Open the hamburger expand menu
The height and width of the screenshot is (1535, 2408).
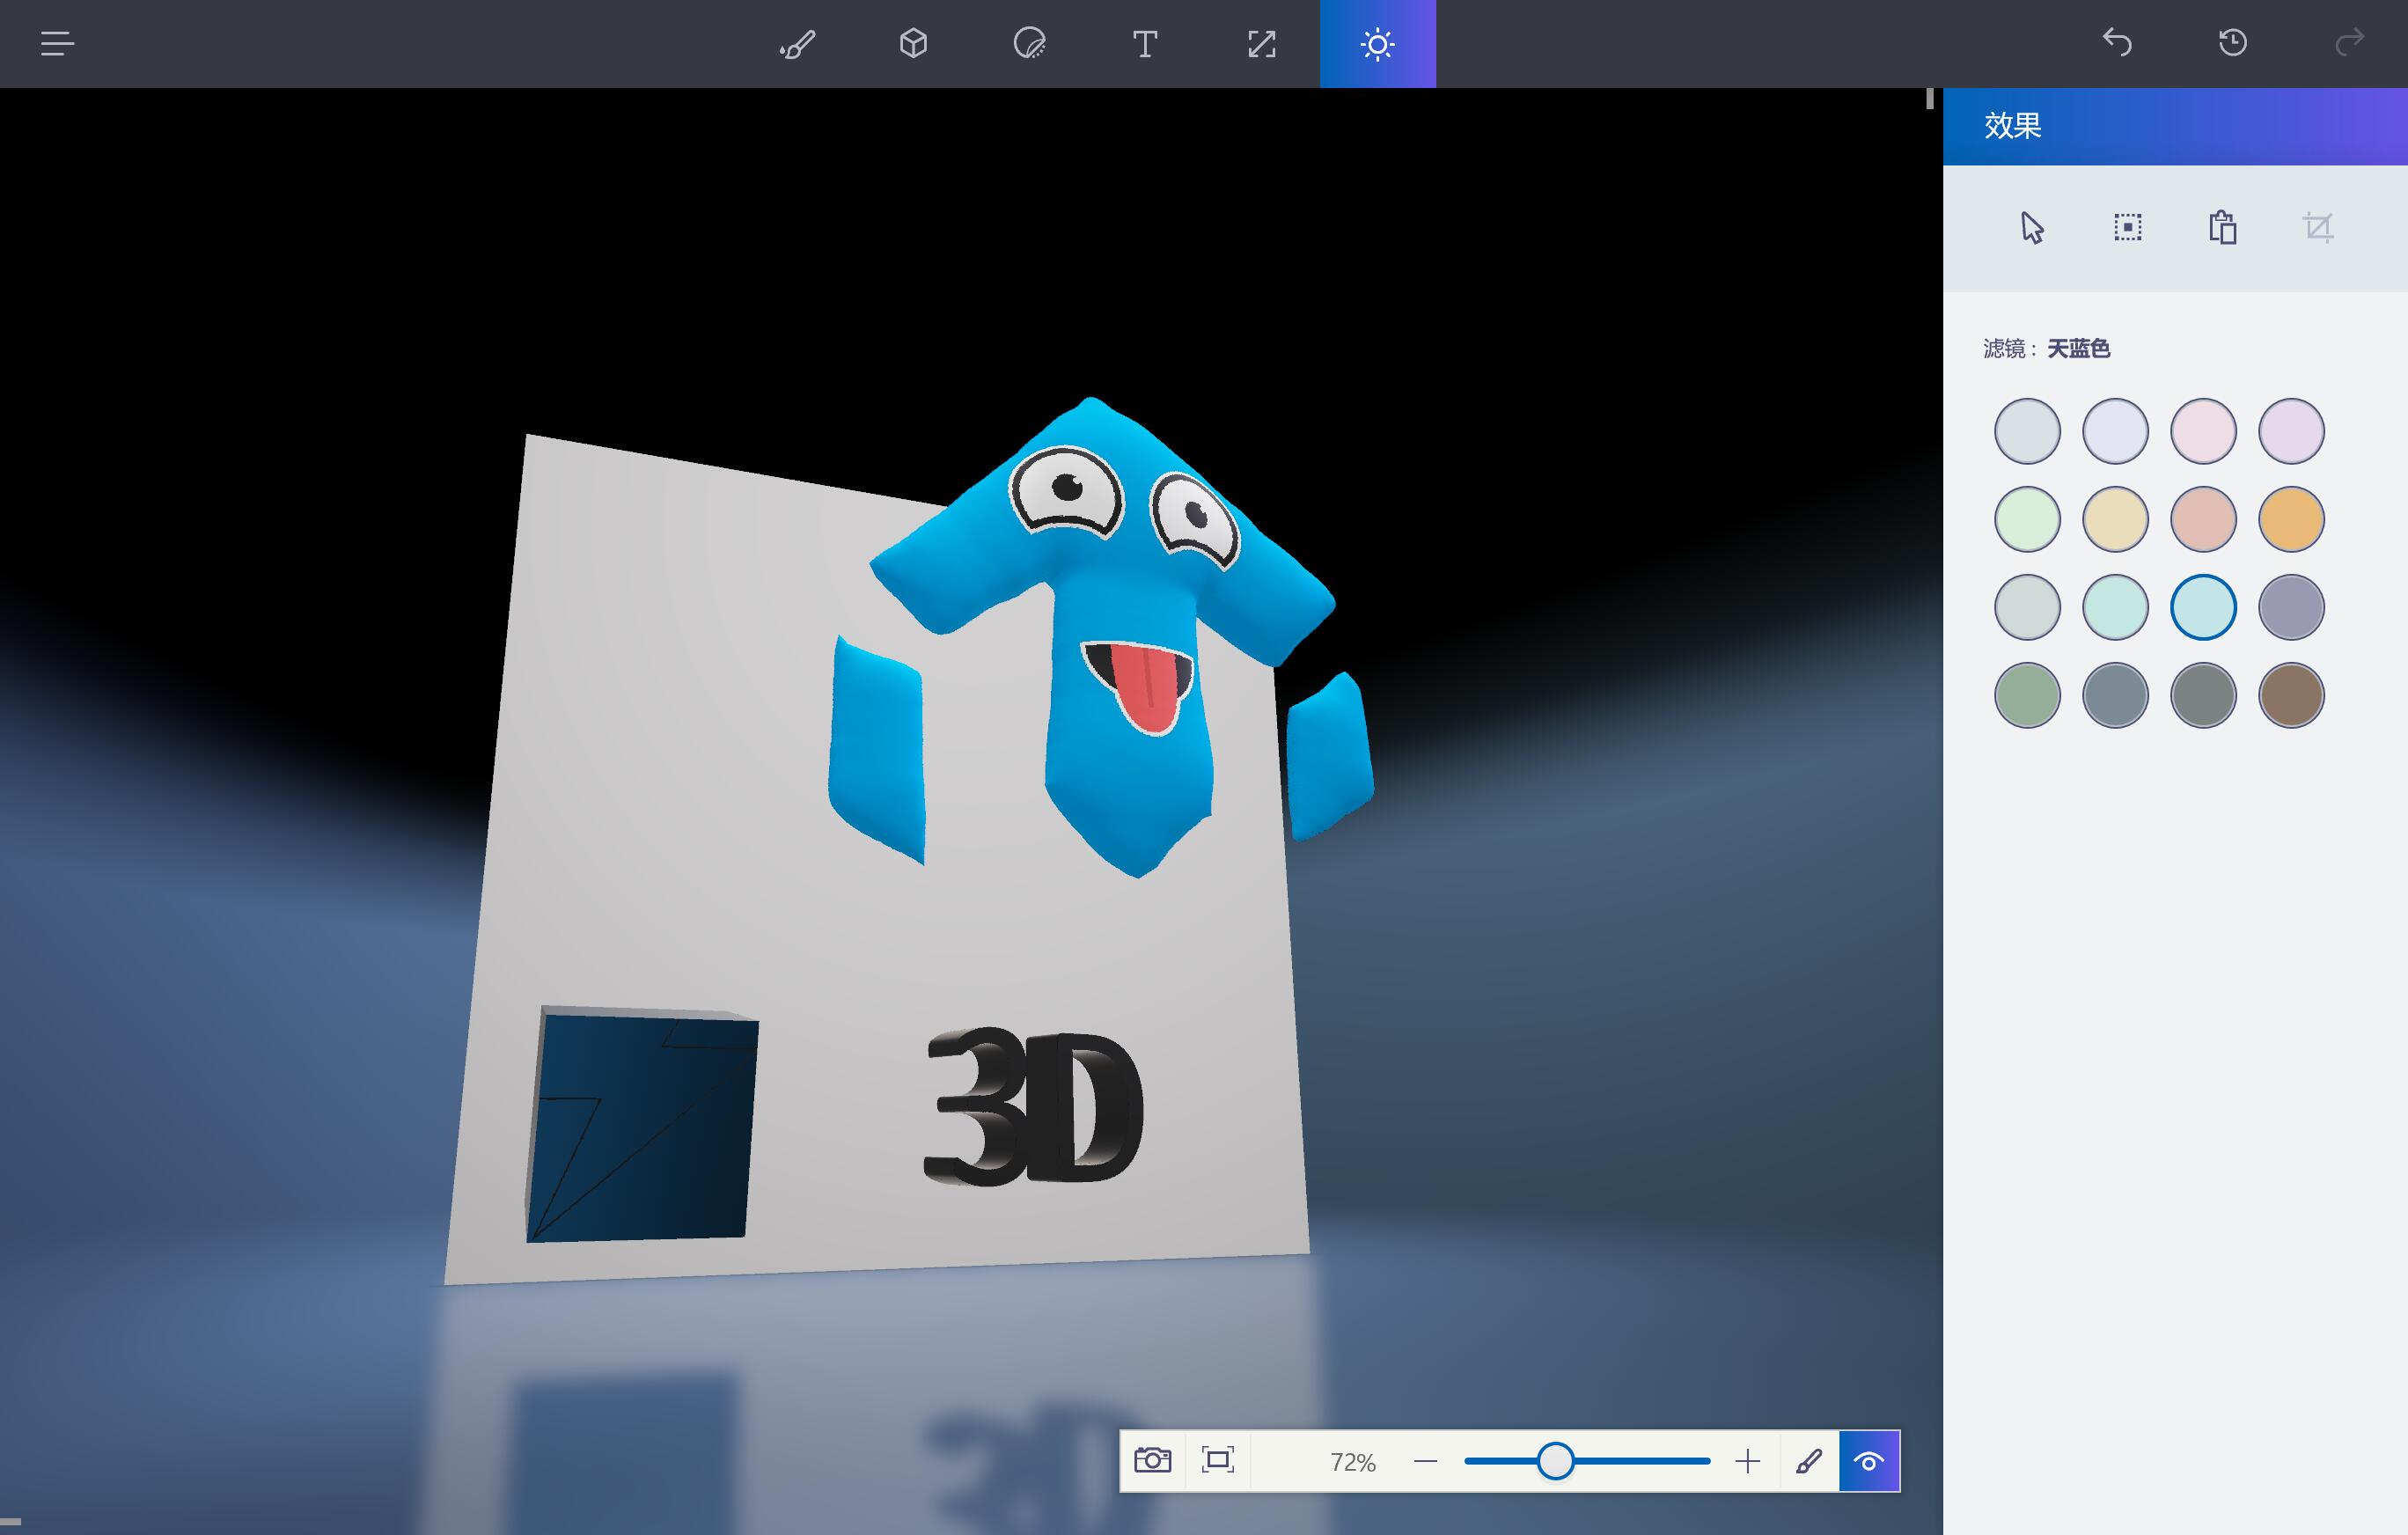point(57,44)
